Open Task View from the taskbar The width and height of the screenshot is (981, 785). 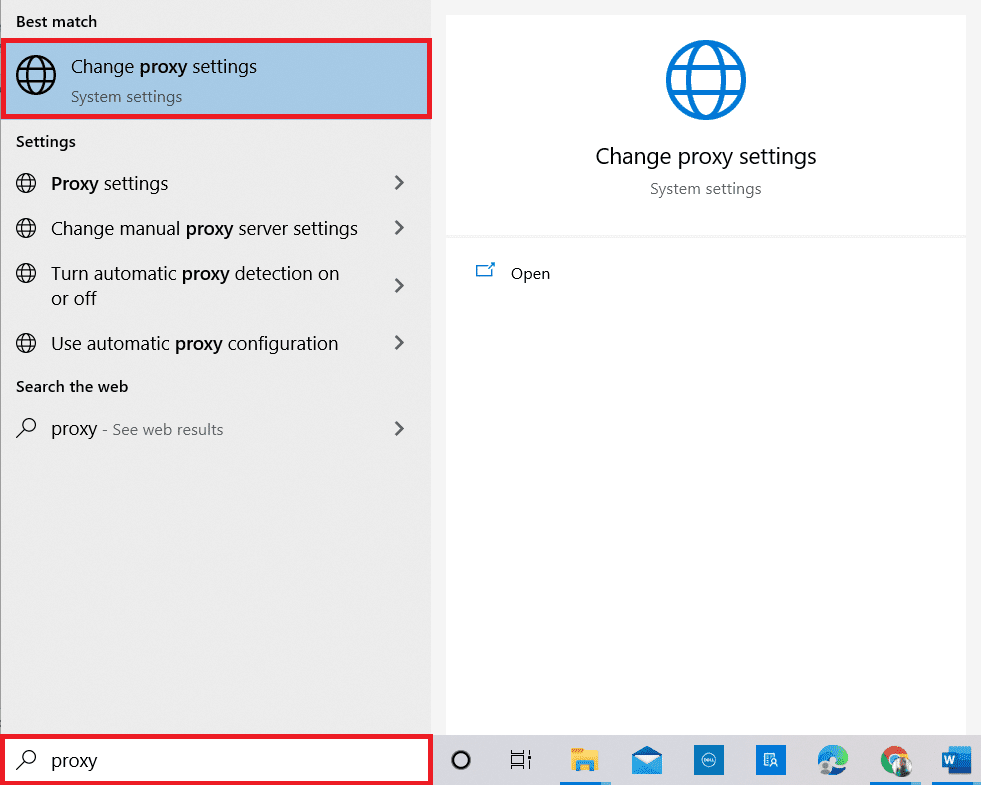tap(520, 760)
